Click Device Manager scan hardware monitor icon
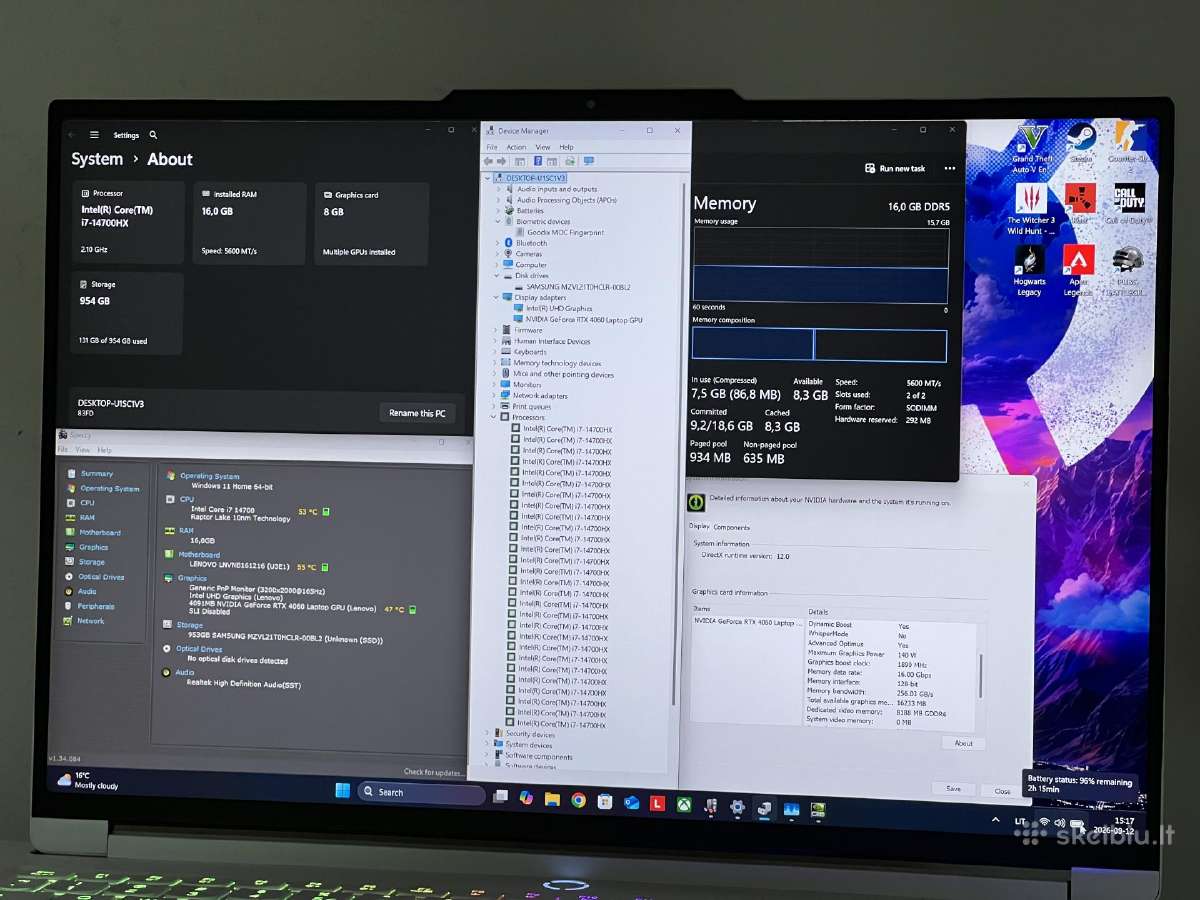Image resolution: width=1200 pixels, height=900 pixels. pyautogui.click(x=588, y=160)
